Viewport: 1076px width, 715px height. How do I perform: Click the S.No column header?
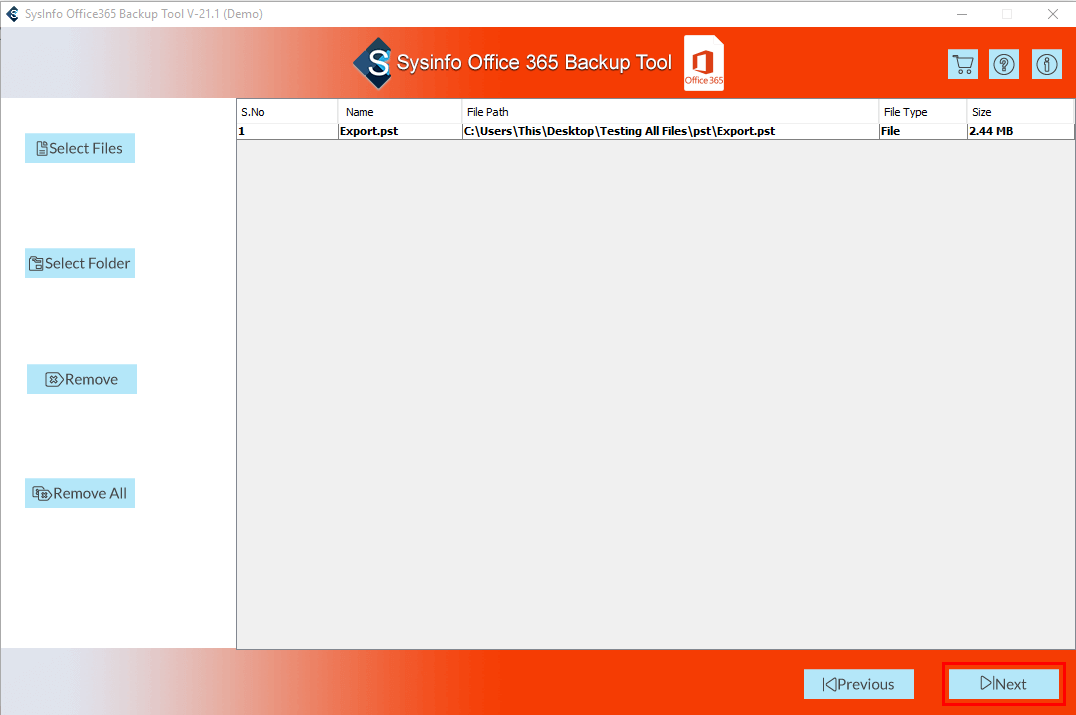[288, 112]
